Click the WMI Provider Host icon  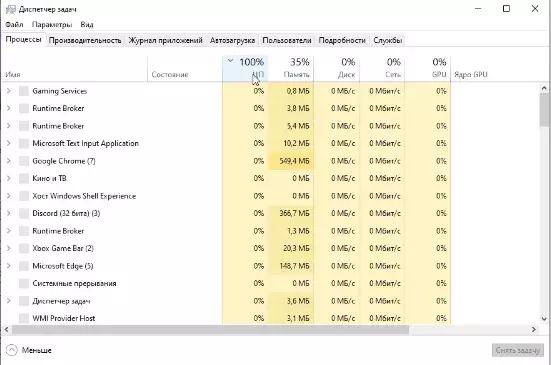[24, 318]
